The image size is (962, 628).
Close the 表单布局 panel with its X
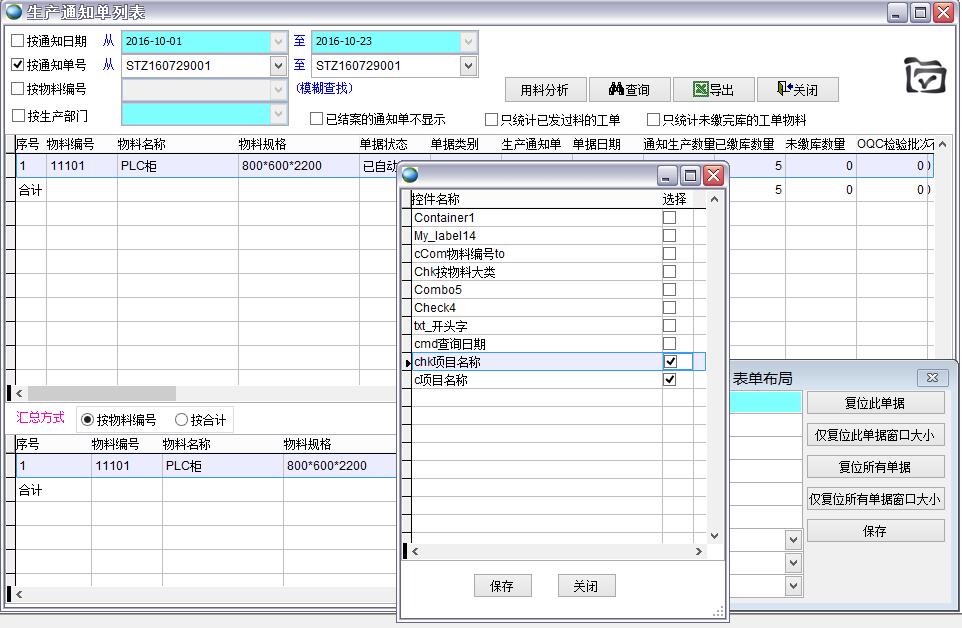932,377
